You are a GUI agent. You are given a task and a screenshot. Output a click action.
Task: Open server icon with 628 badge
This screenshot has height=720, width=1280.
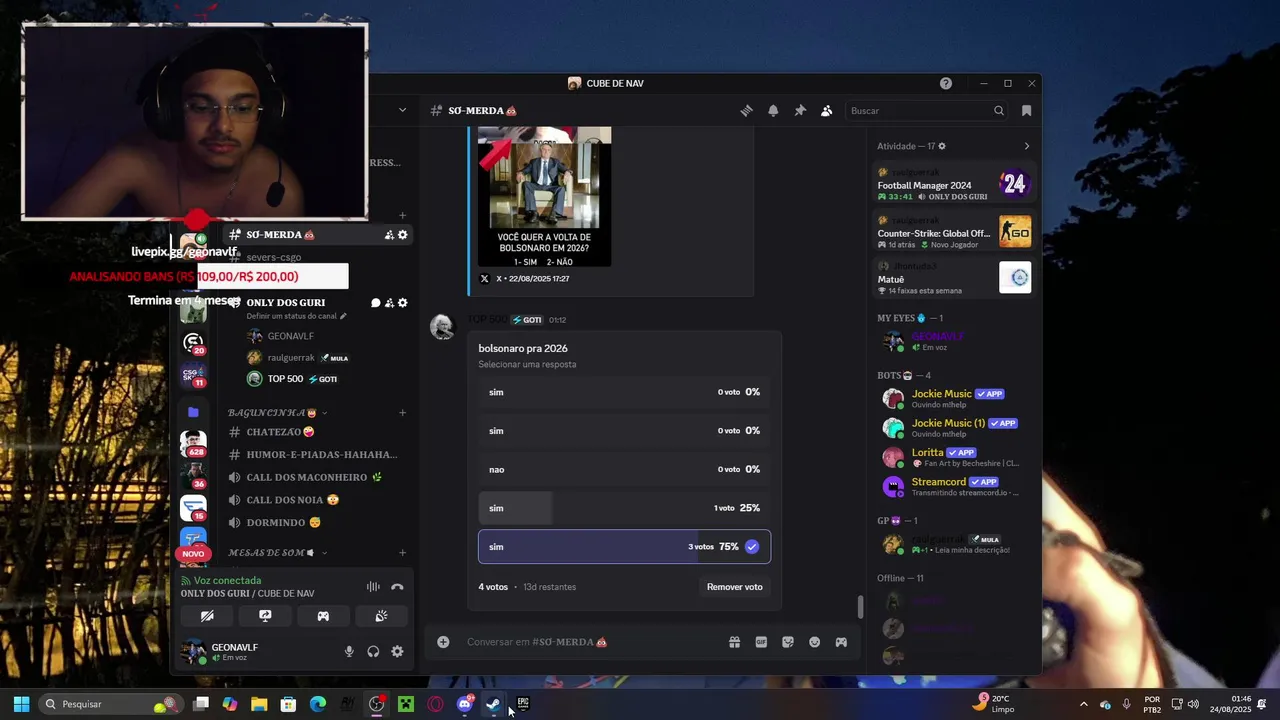193,443
